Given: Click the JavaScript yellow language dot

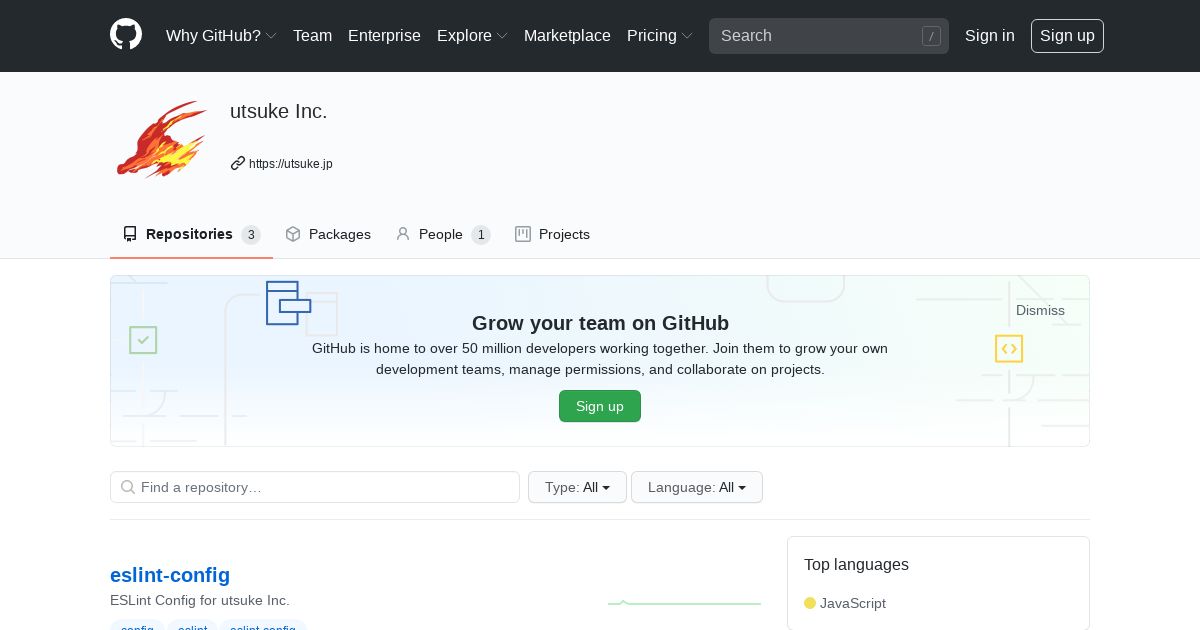Looking at the screenshot, I should click(810, 603).
